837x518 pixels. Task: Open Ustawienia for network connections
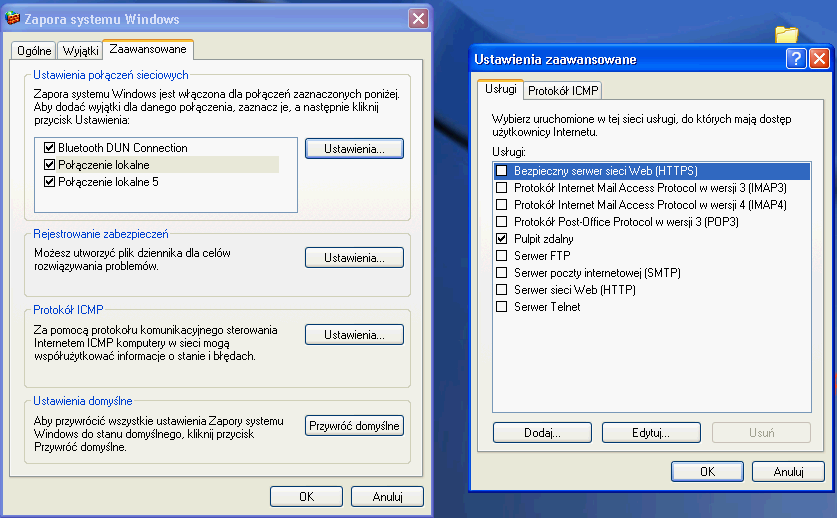(x=354, y=149)
